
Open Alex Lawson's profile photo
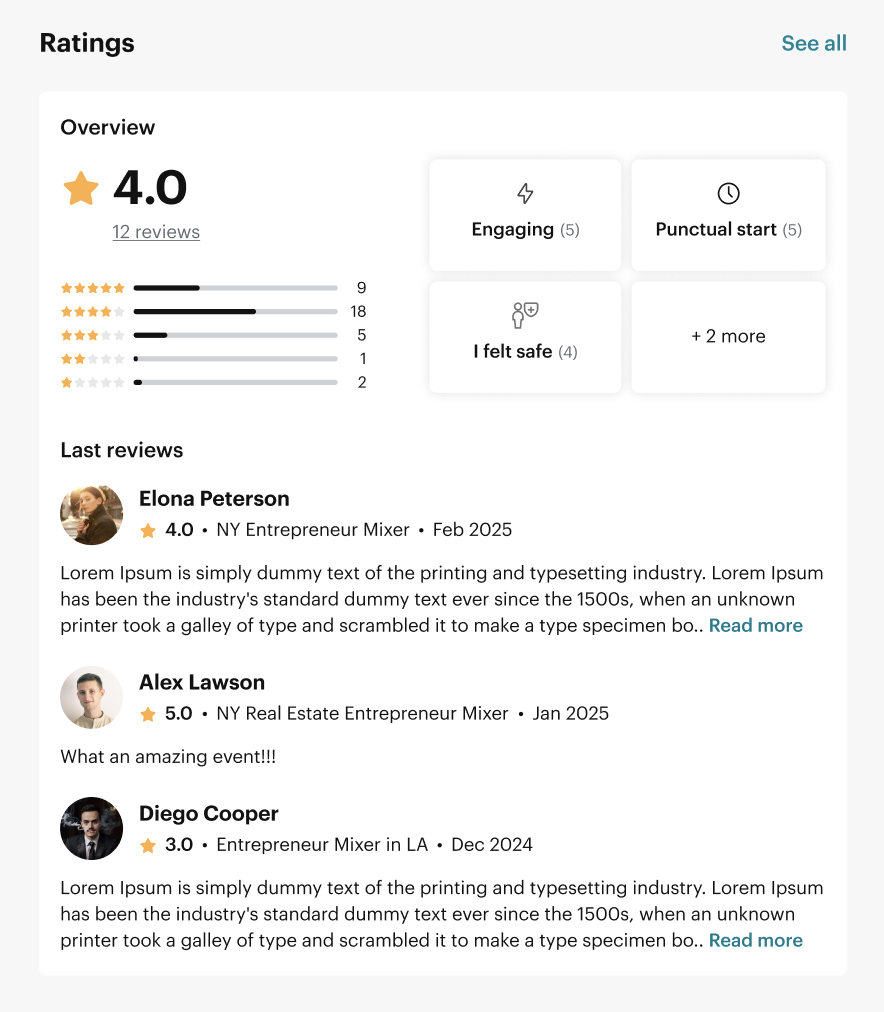coord(92,698)
